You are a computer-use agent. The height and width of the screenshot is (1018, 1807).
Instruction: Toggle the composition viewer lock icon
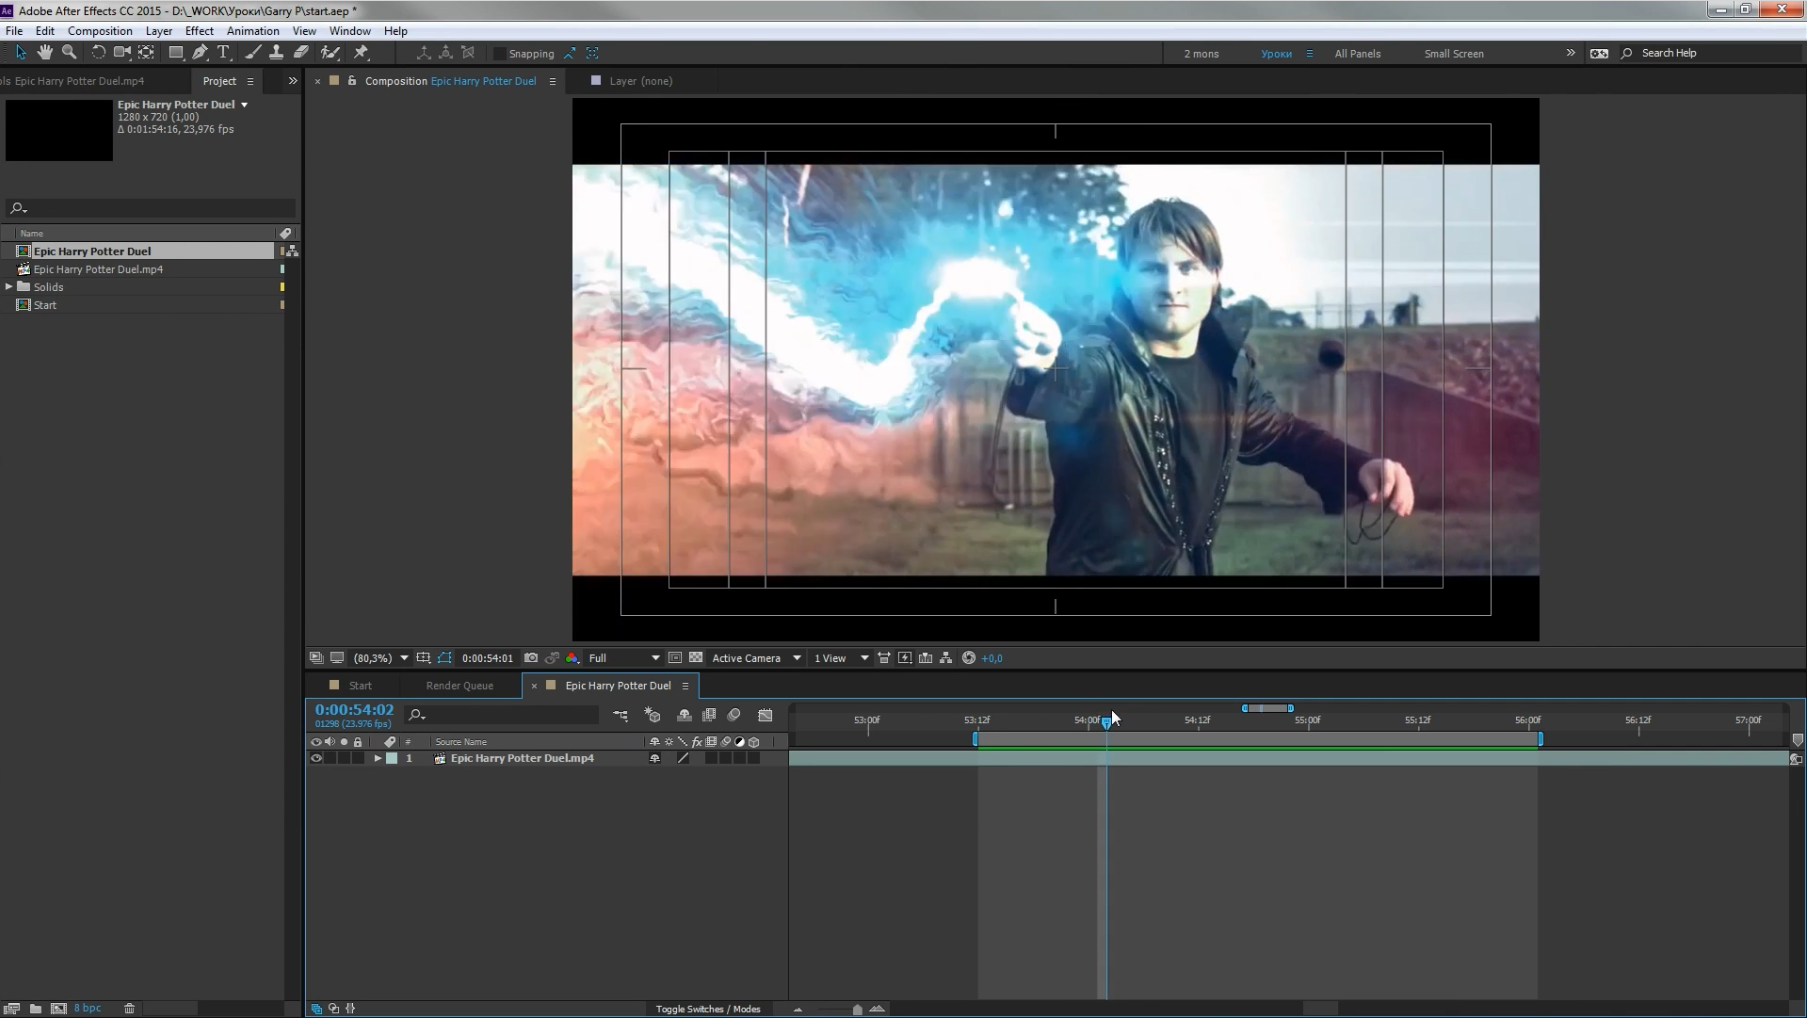click(352, 81)
